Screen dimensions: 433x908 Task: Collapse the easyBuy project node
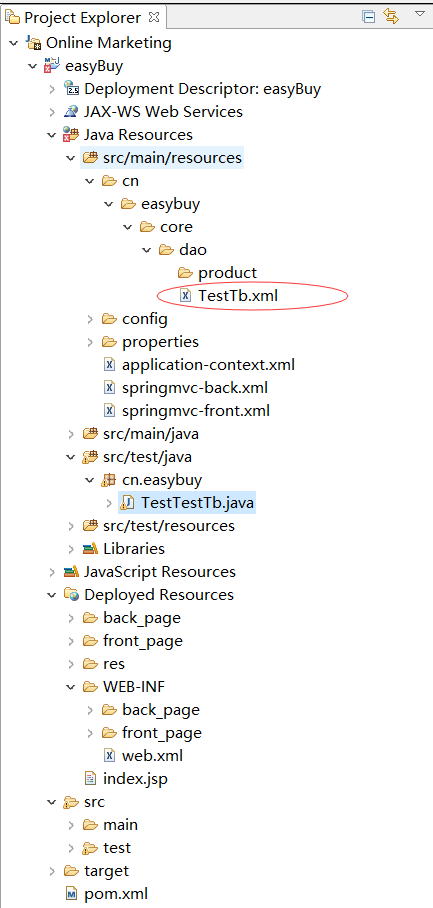click(x=33, y=66)
